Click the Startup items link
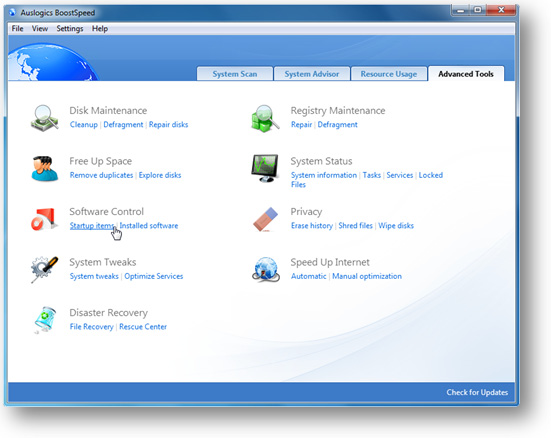Image resolution: width=551 pixels, height=438 pixels. pyautogui.click(x=92, y=226)
